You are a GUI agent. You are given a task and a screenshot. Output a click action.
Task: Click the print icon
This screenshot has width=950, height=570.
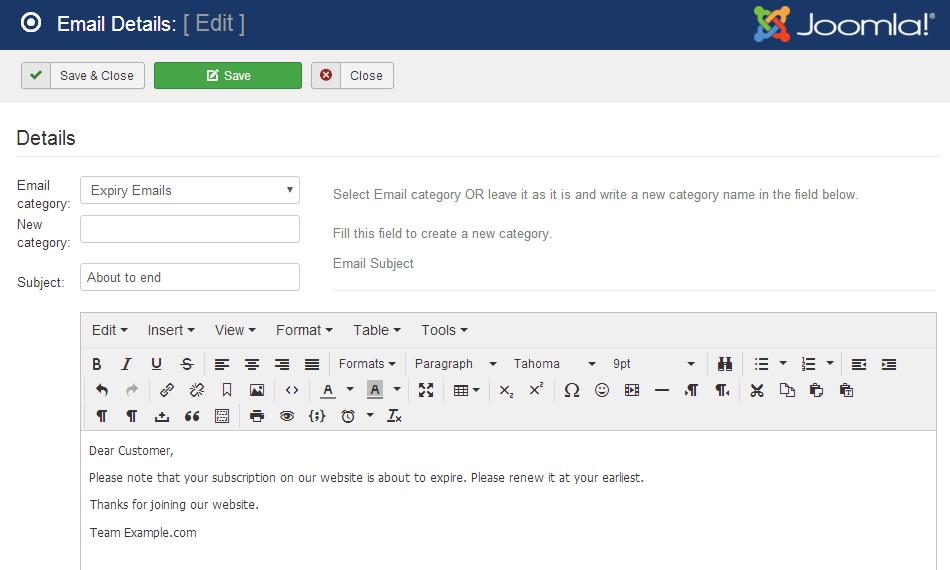pos(257,416)
